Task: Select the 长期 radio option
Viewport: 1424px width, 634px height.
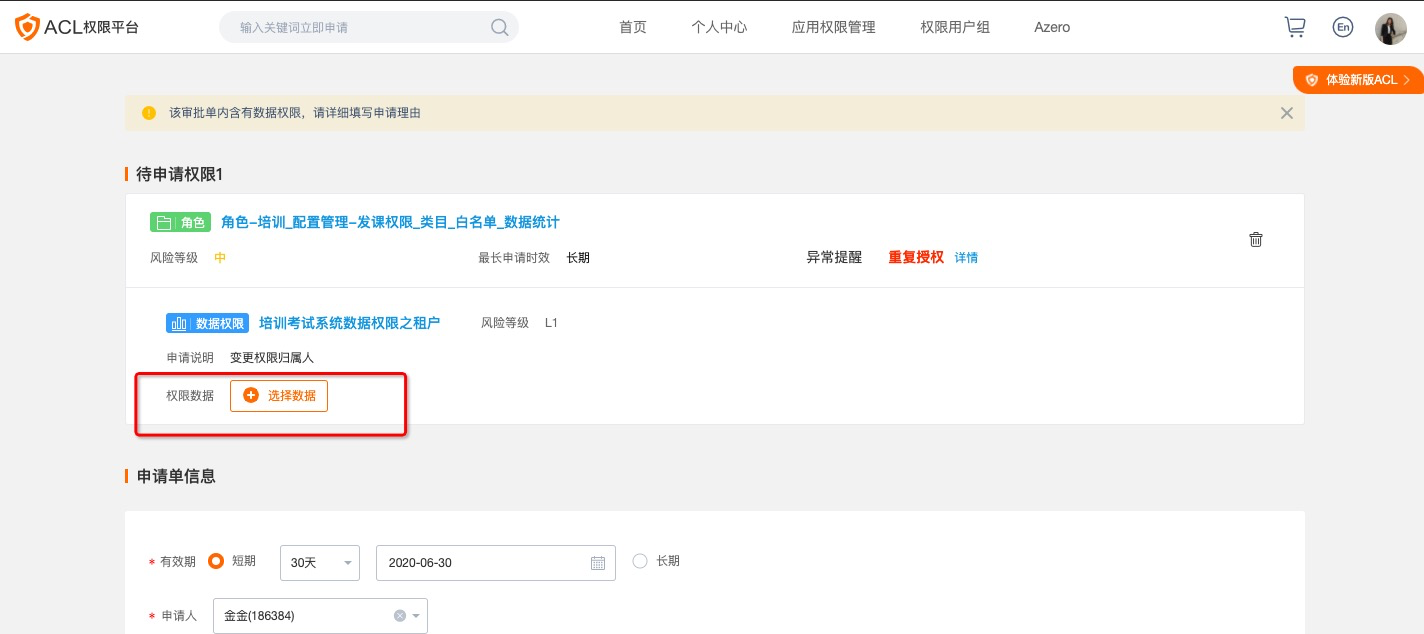Action: [x=640, y=561]
